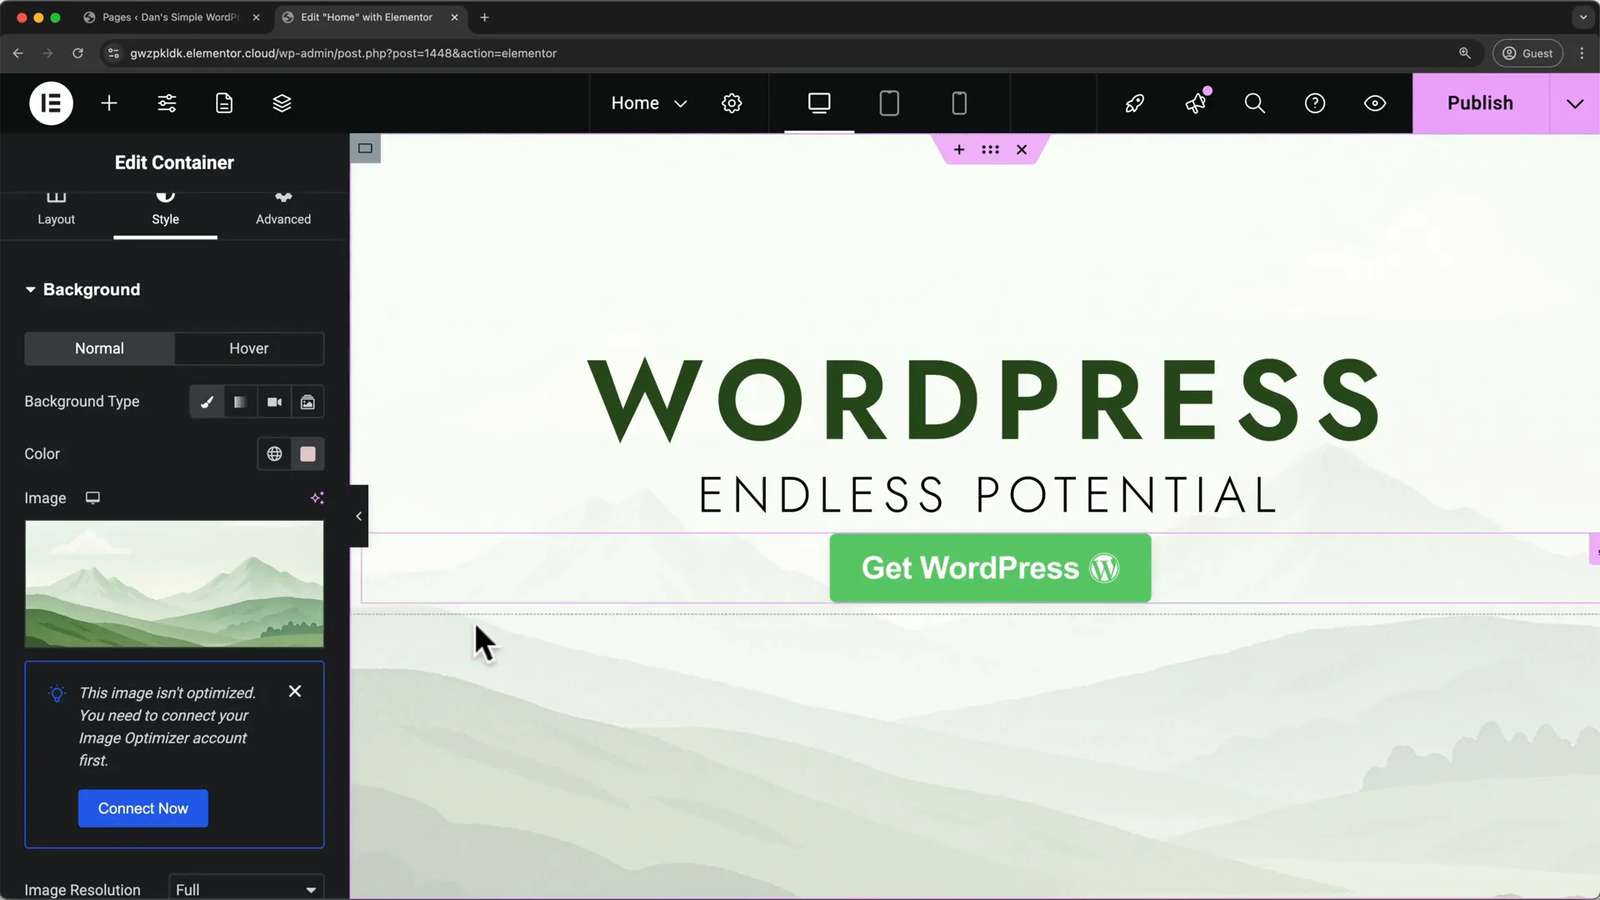The width and height of the screenshot is (1600, 900).
Task: Select Normal background state
Action: 100,348
